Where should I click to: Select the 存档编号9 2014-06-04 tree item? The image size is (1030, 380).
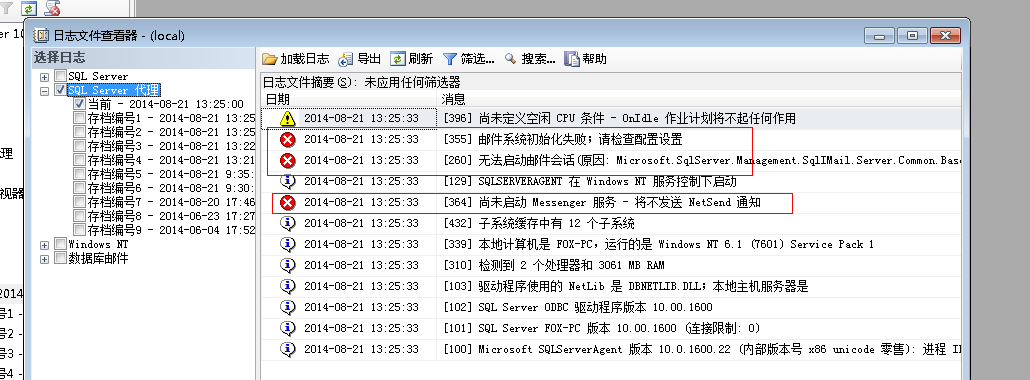coord(171,230)
